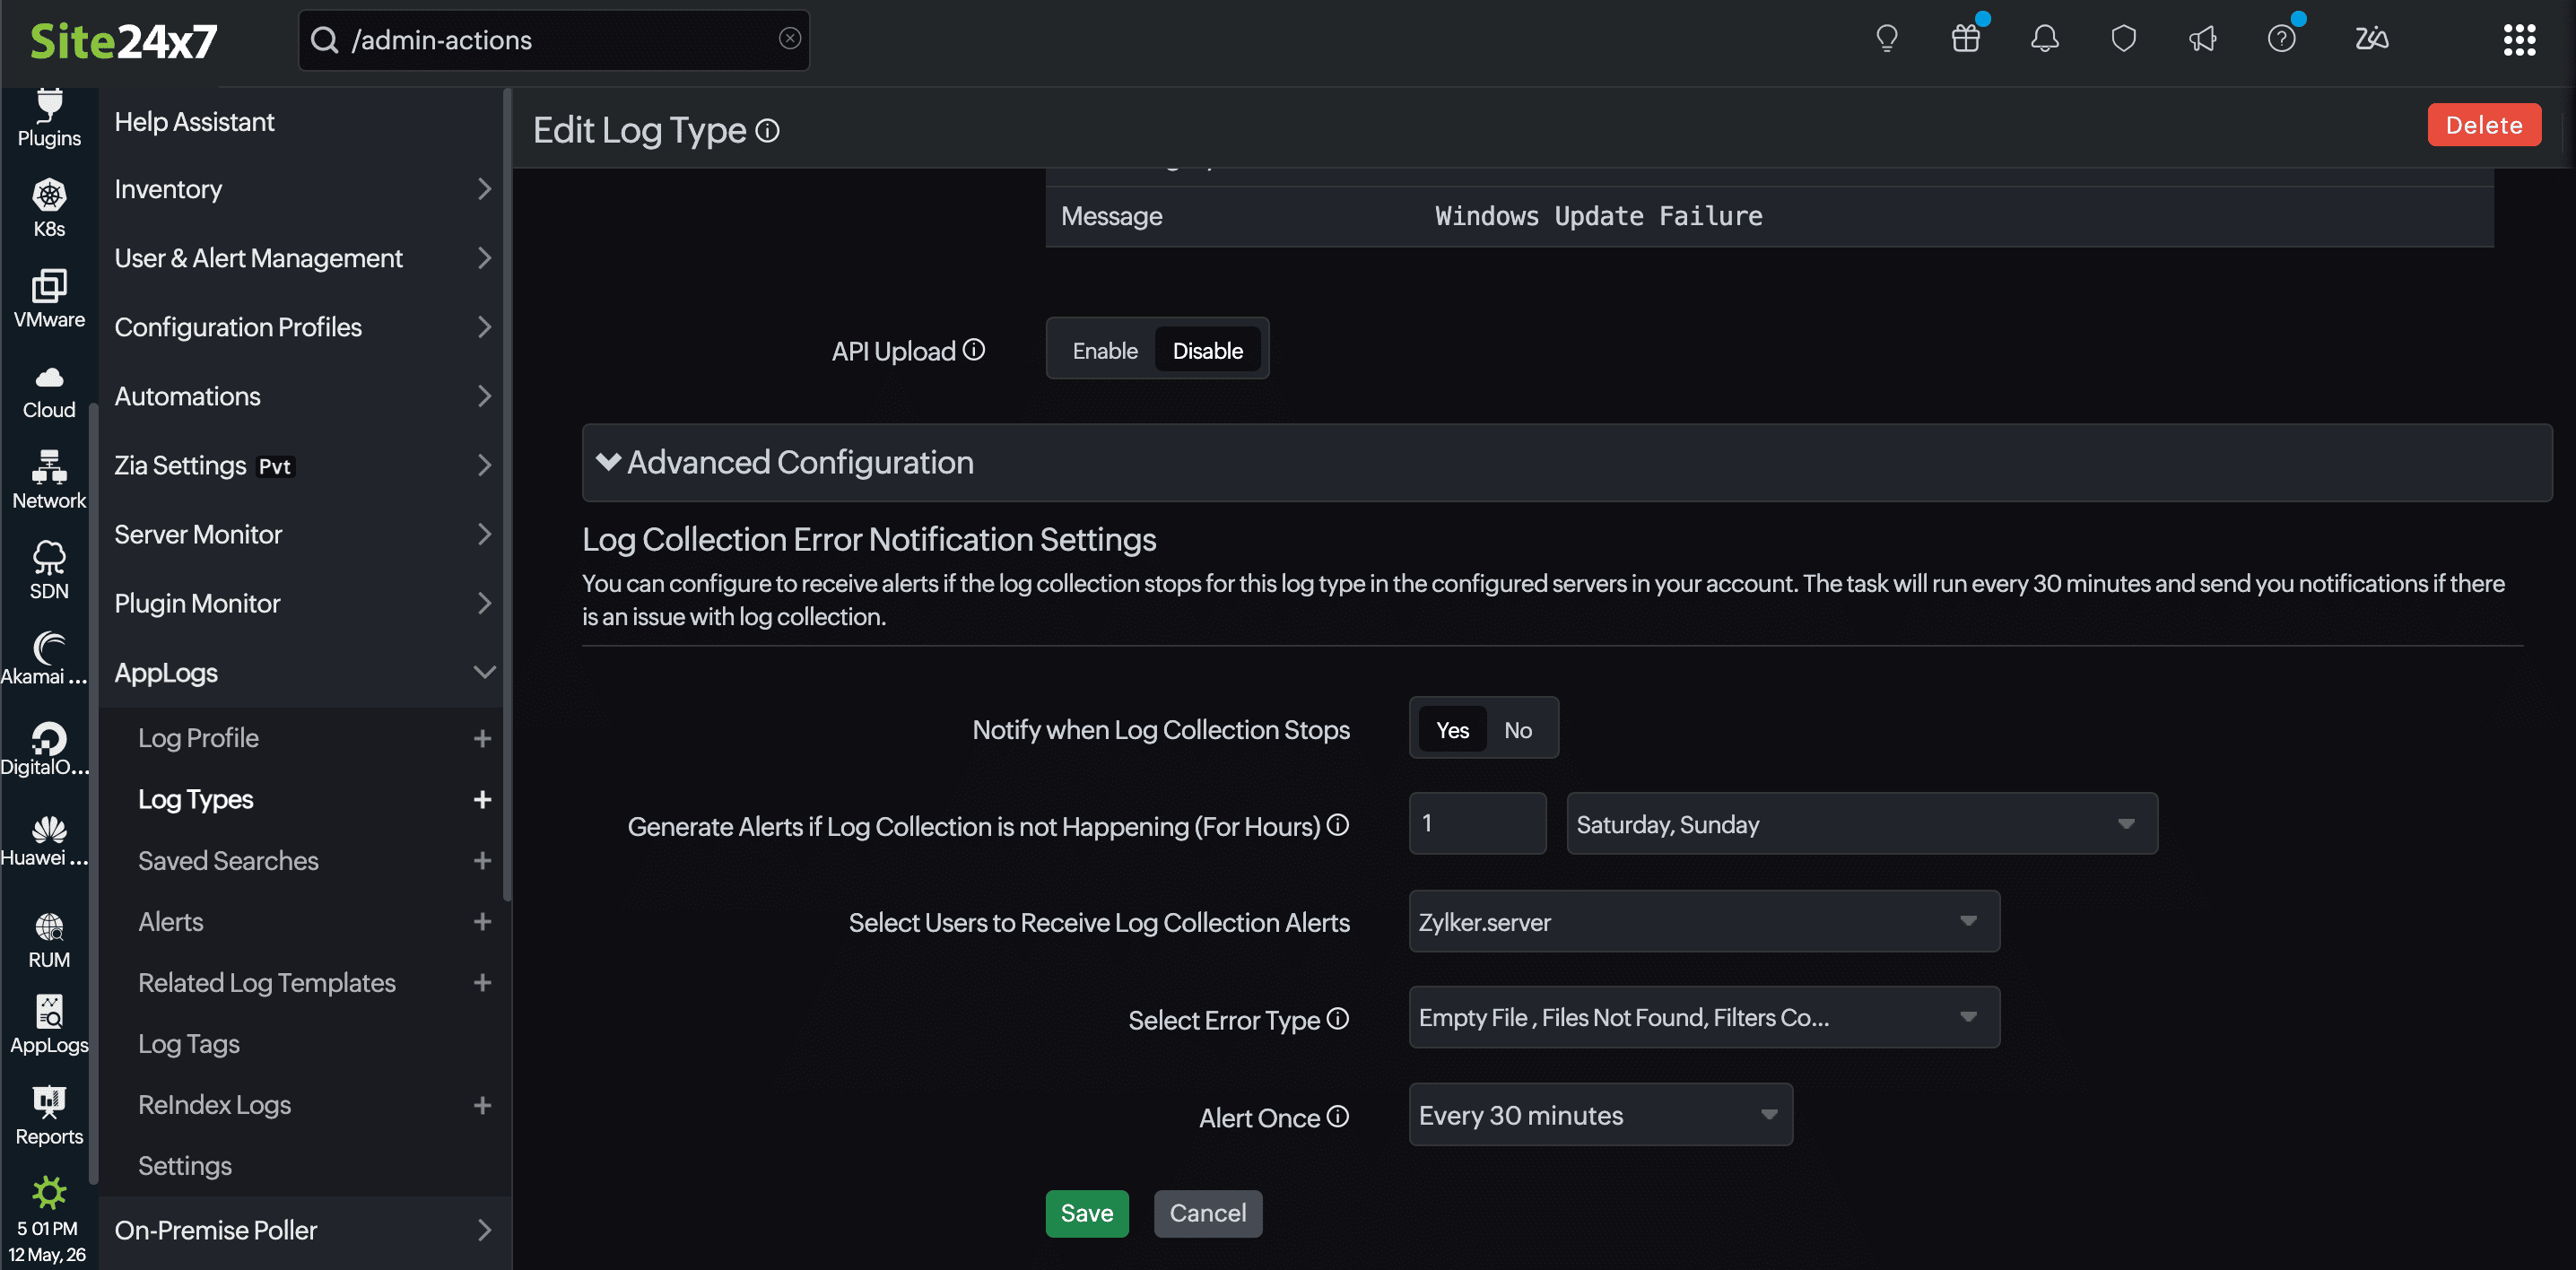Open the Reports sidebar icon
This screenshot has height=1270, width=2576.
tap(49, 1116)
